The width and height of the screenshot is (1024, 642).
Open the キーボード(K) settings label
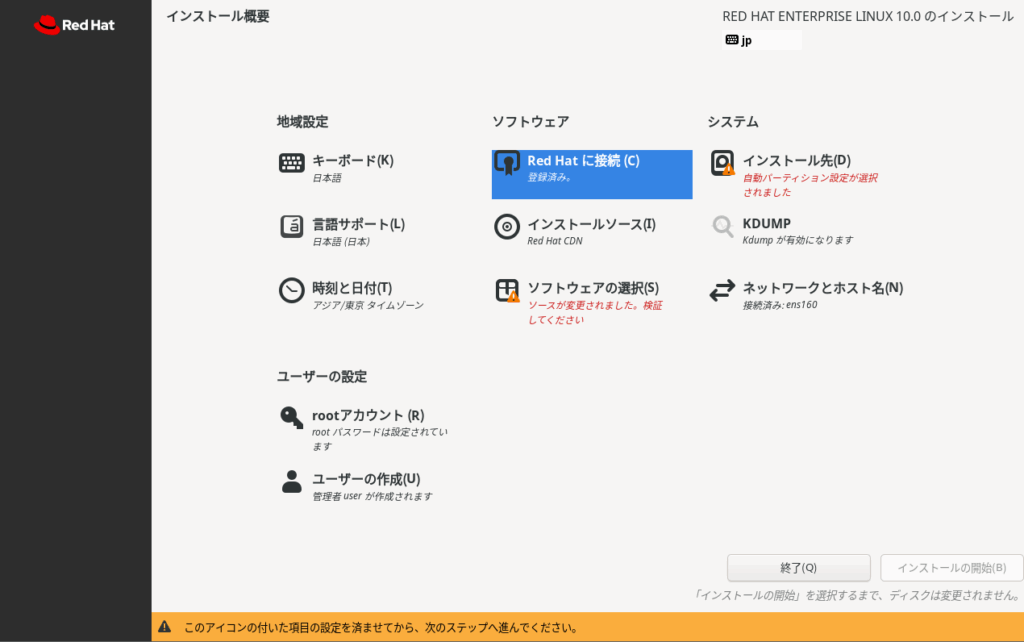point(352,160)
